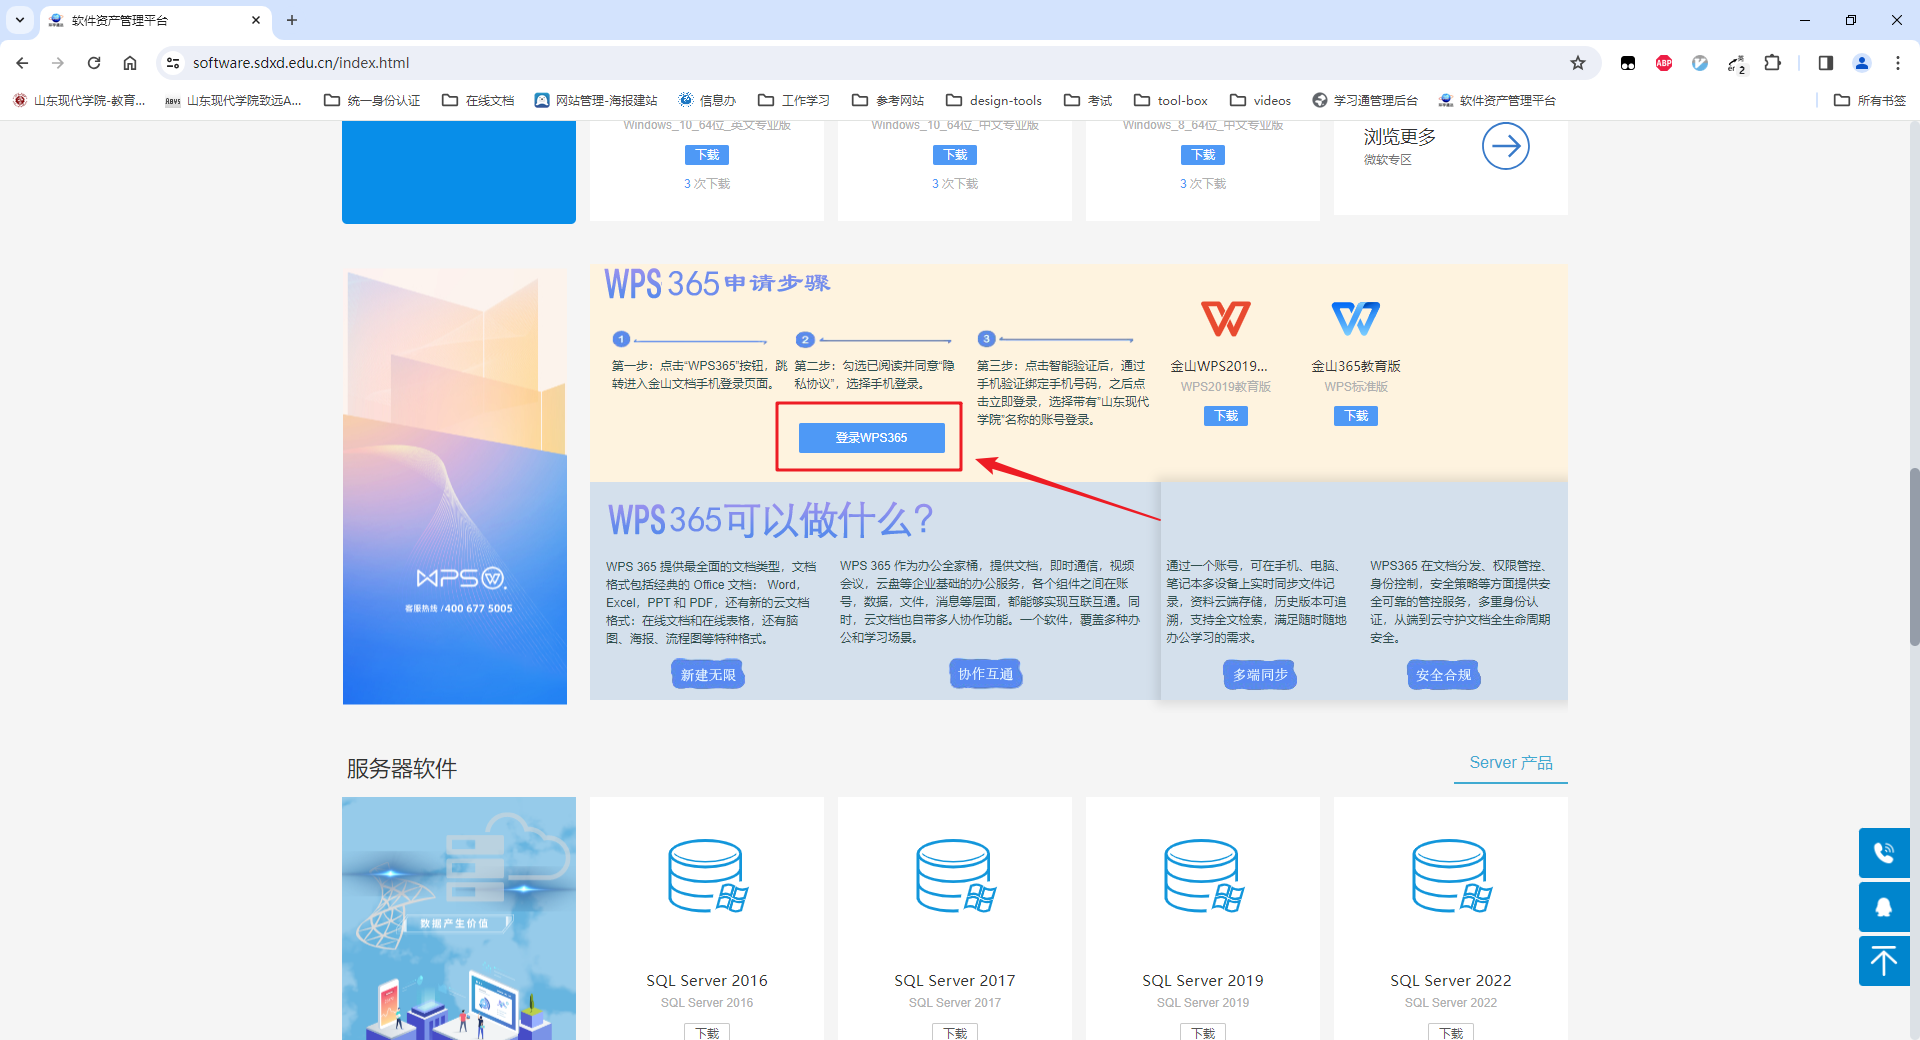The image size is (1920, 1040).
Task: Download Windows_8_64位 中文专业版
Action: point(1203,155)
